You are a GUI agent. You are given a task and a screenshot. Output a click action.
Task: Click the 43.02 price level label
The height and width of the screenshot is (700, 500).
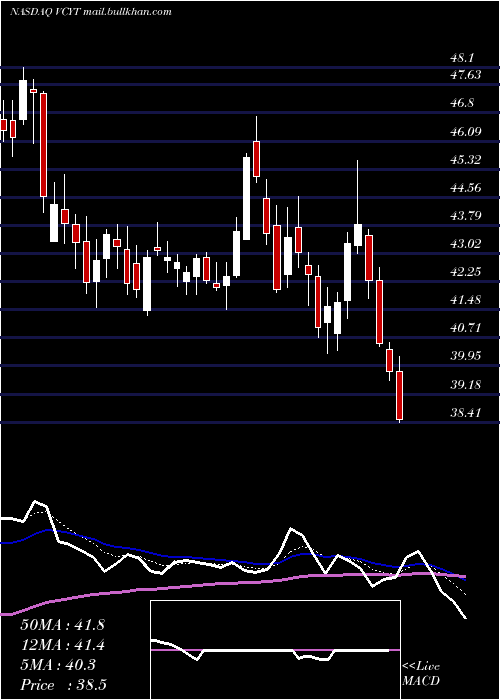pos(465,244)
